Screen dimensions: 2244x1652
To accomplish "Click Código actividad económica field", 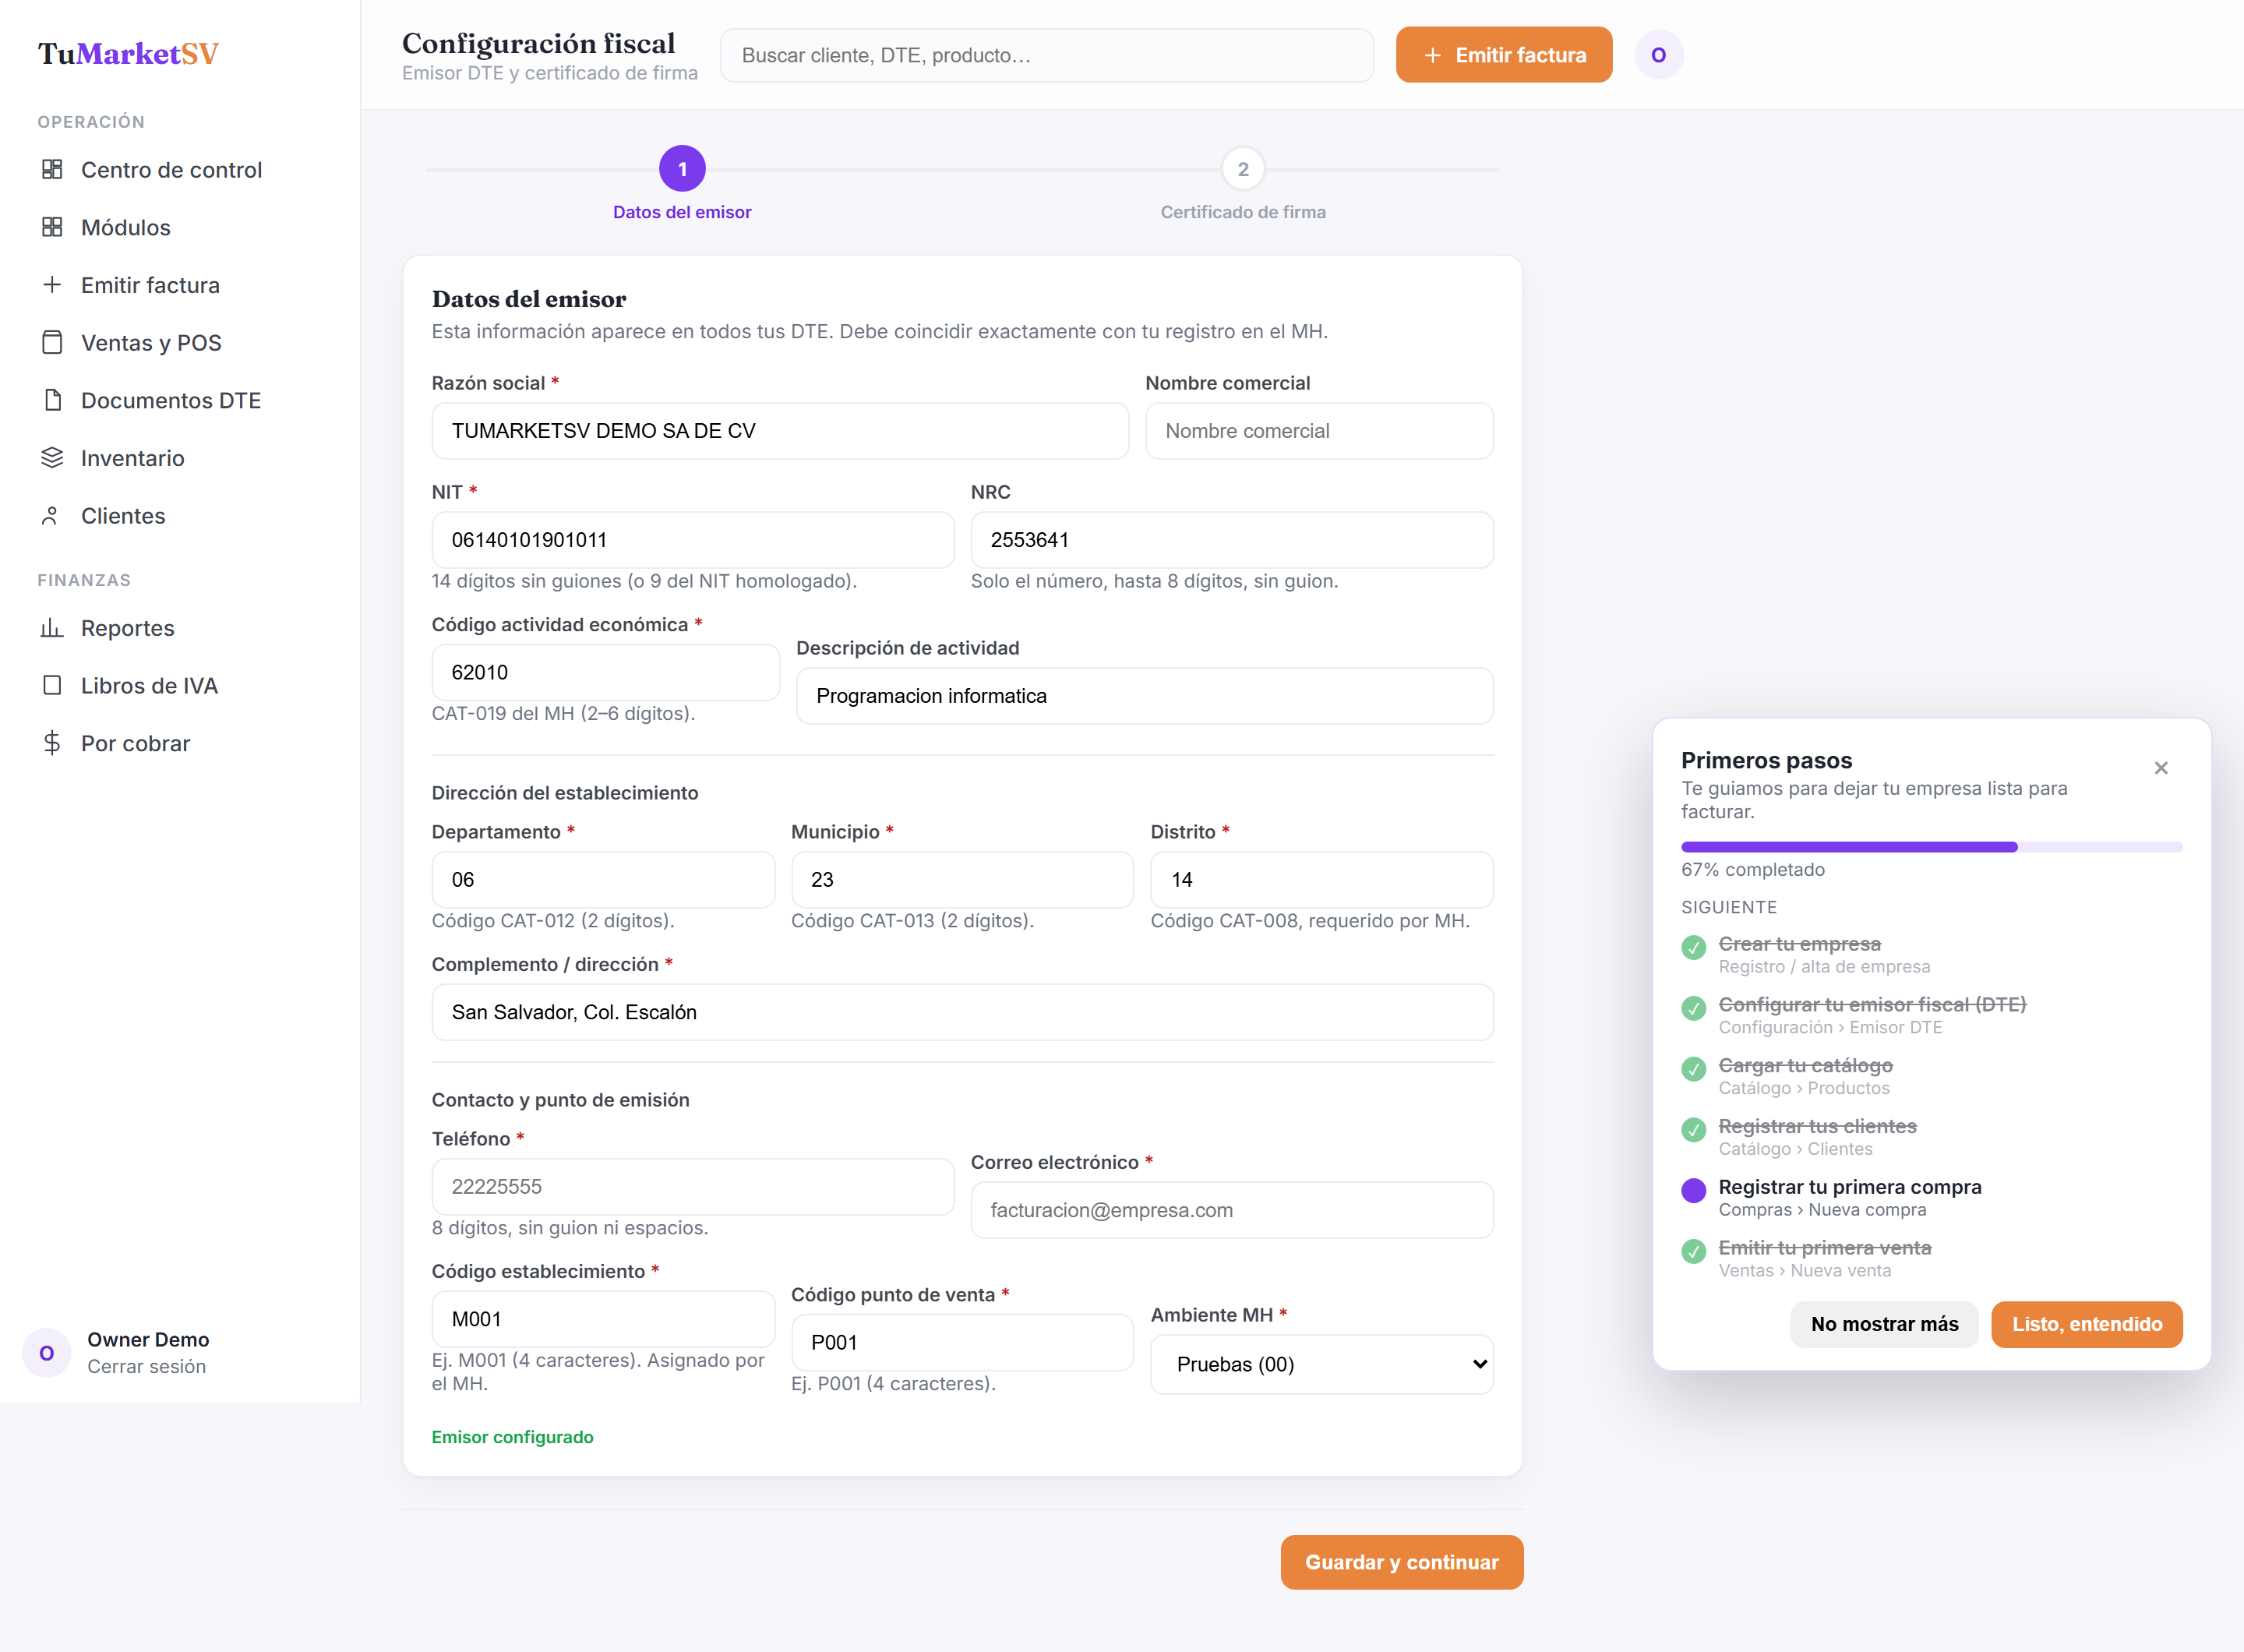I will point(606,672).
